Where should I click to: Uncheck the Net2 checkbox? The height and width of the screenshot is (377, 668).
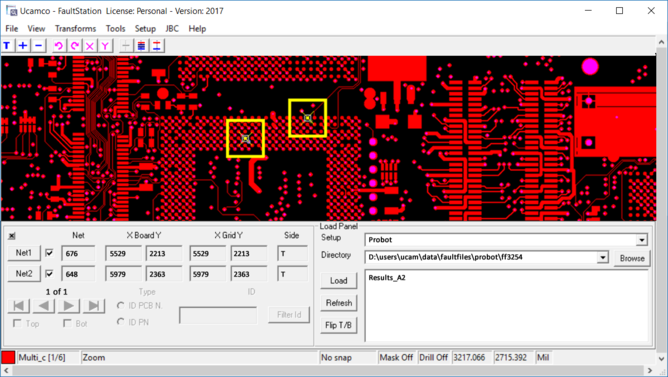tap(49, 273)
